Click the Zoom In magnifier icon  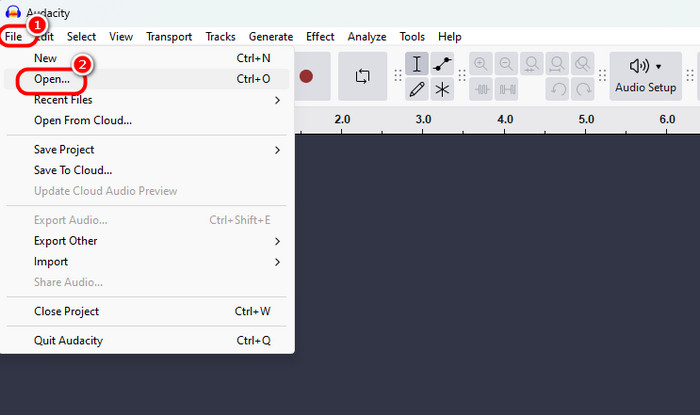(x=481, y=64)
